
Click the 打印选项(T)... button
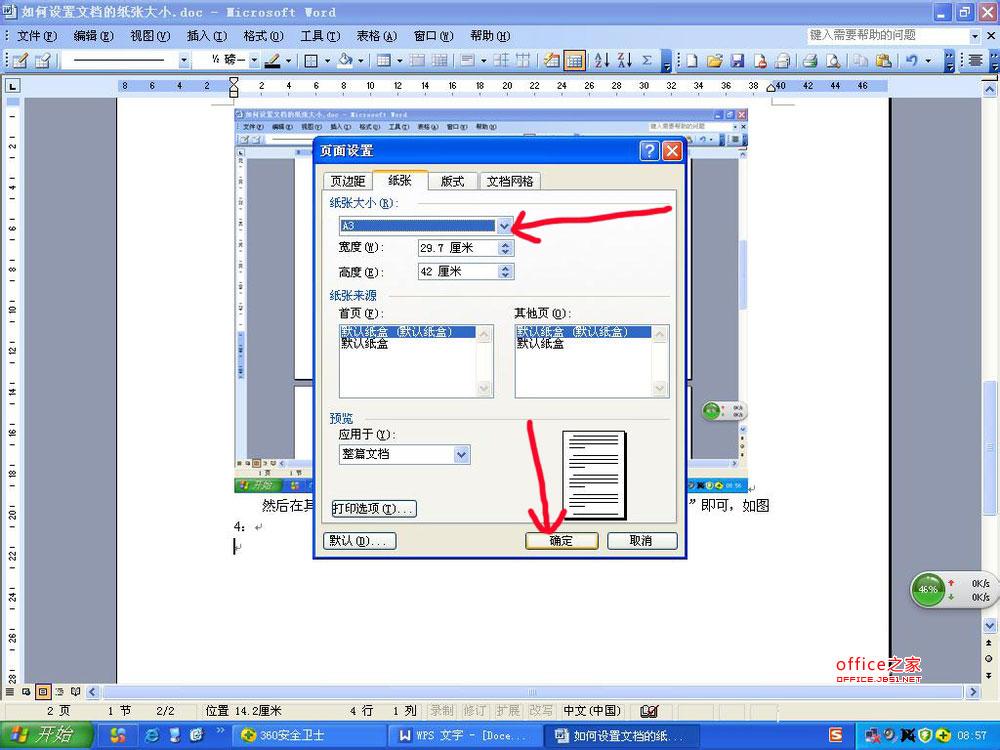(374, 509)
